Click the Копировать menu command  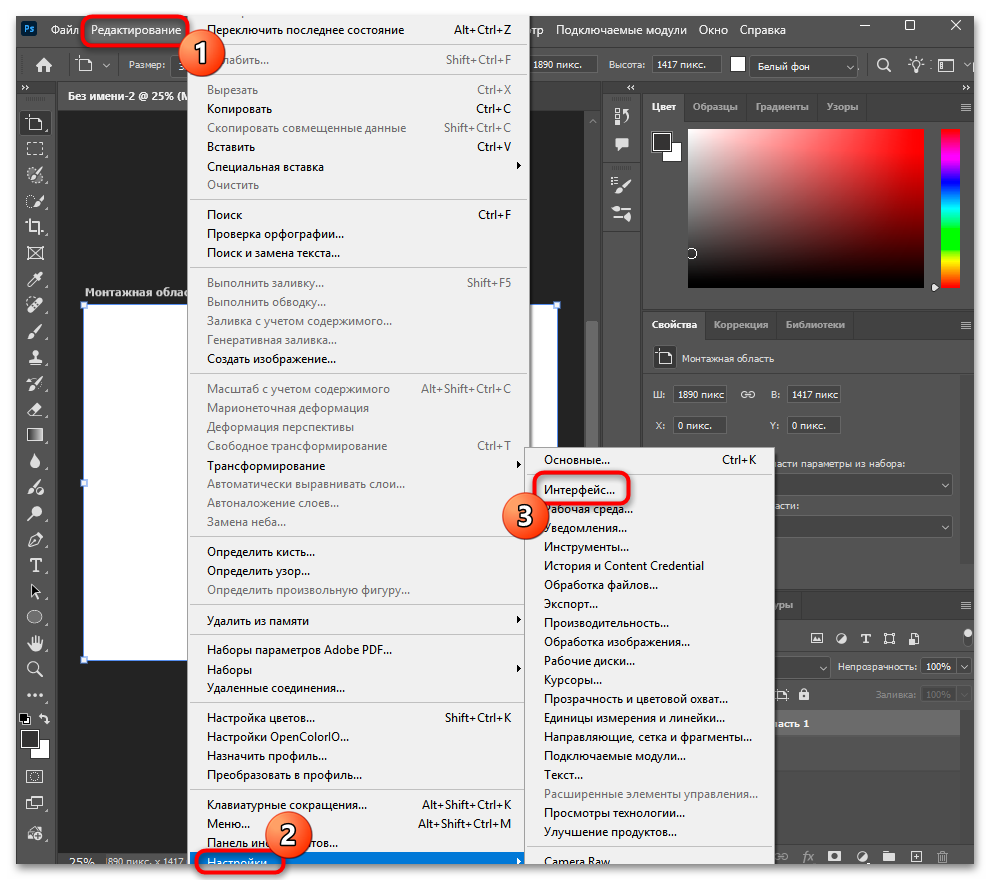[x=239, y=109]
